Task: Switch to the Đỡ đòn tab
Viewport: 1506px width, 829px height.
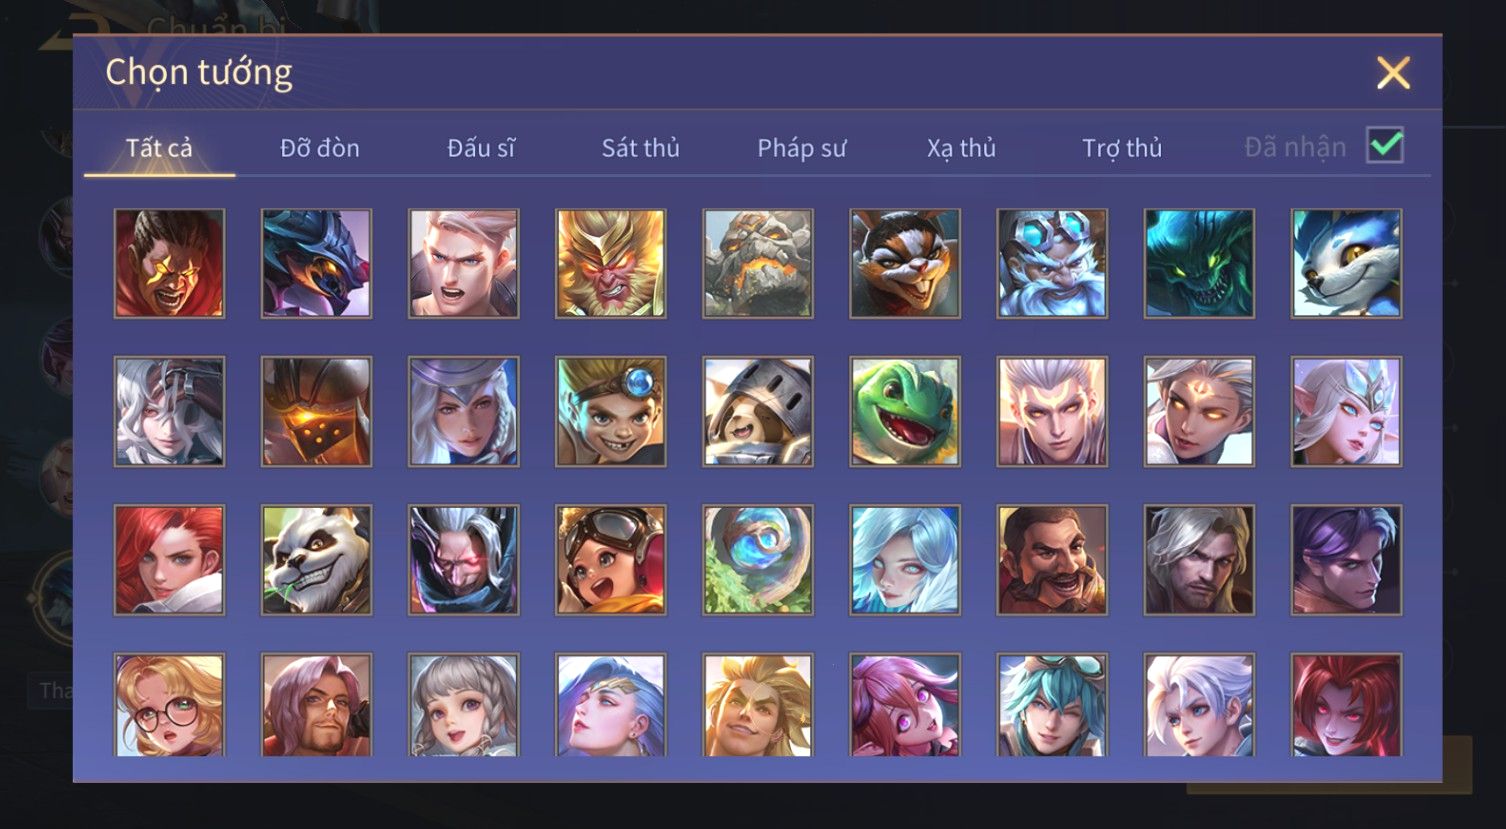Action: coord(320,148)
